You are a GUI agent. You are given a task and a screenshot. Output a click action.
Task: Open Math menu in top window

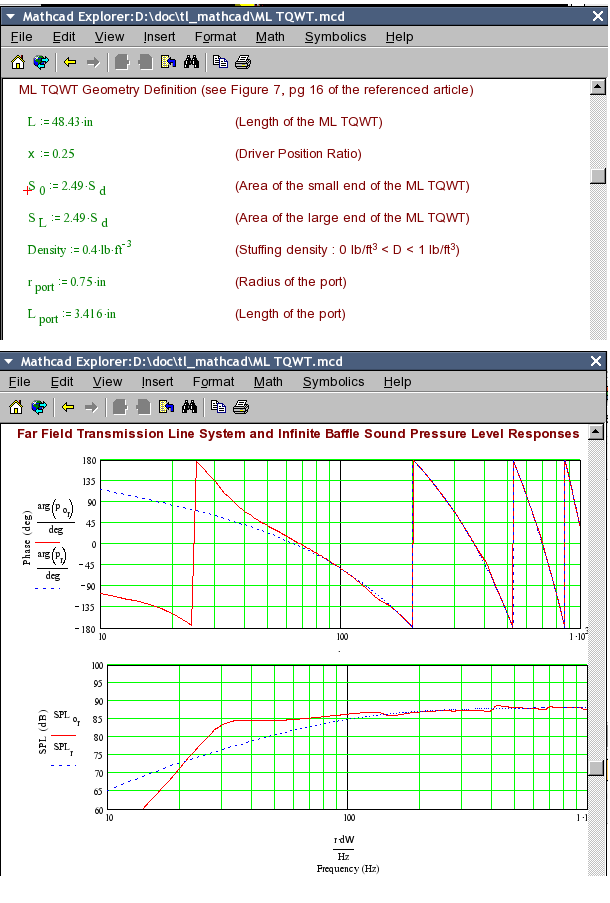270,37
